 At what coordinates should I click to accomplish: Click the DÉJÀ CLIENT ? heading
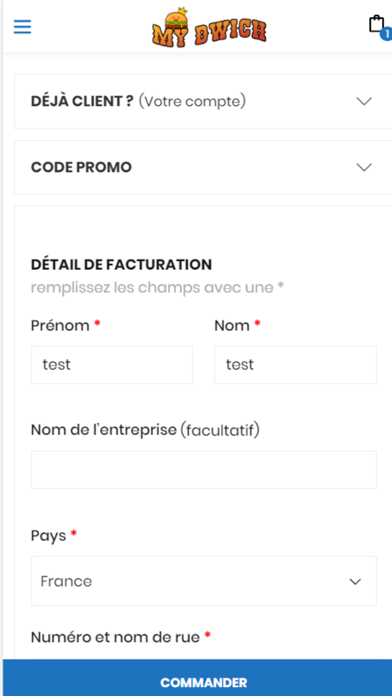point(82,101)
